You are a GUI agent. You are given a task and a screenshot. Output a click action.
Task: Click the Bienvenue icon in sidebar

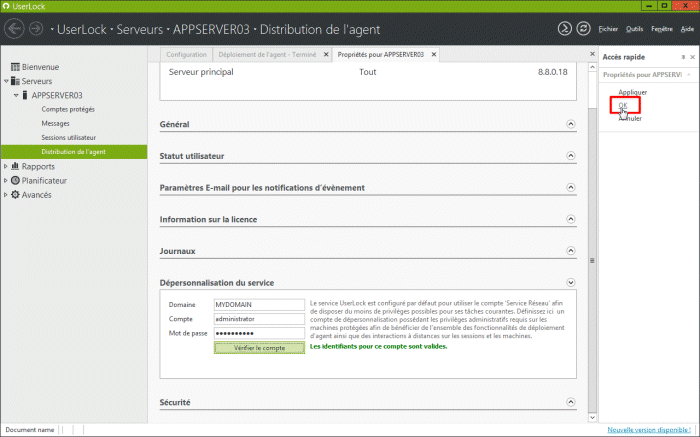click(x=15, y=67)
